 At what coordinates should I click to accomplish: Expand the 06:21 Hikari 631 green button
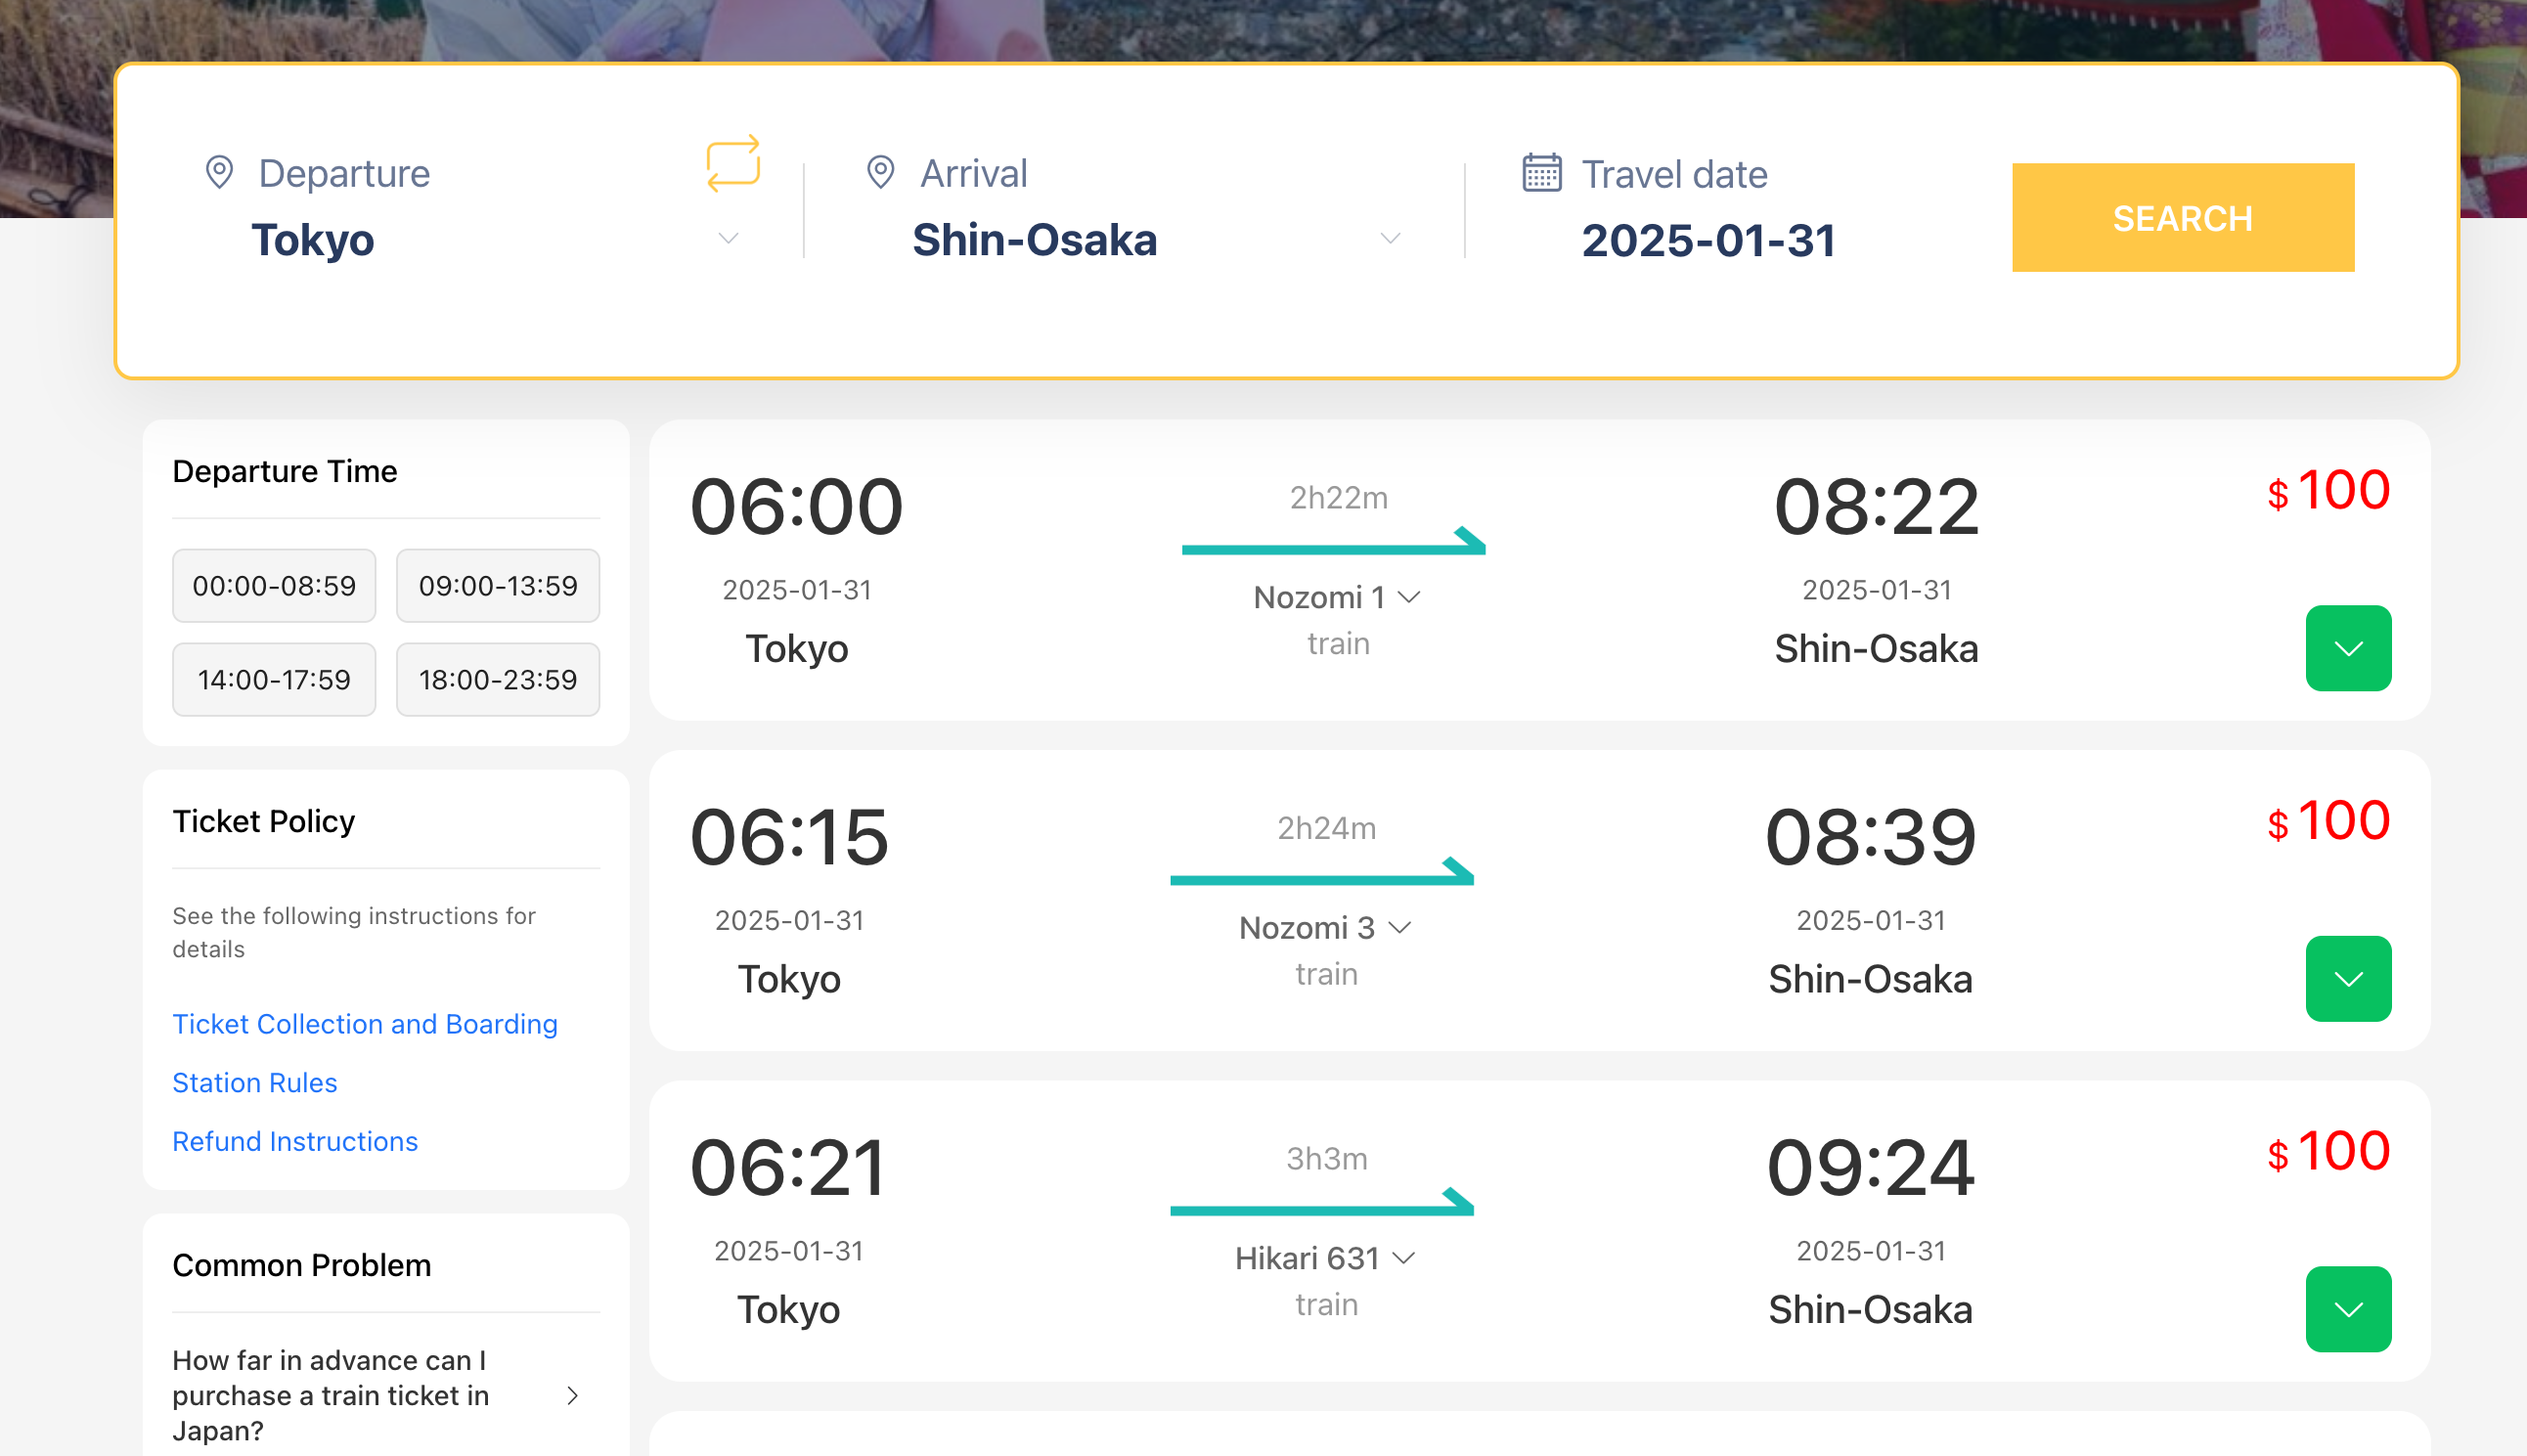pos(2347,1309)
